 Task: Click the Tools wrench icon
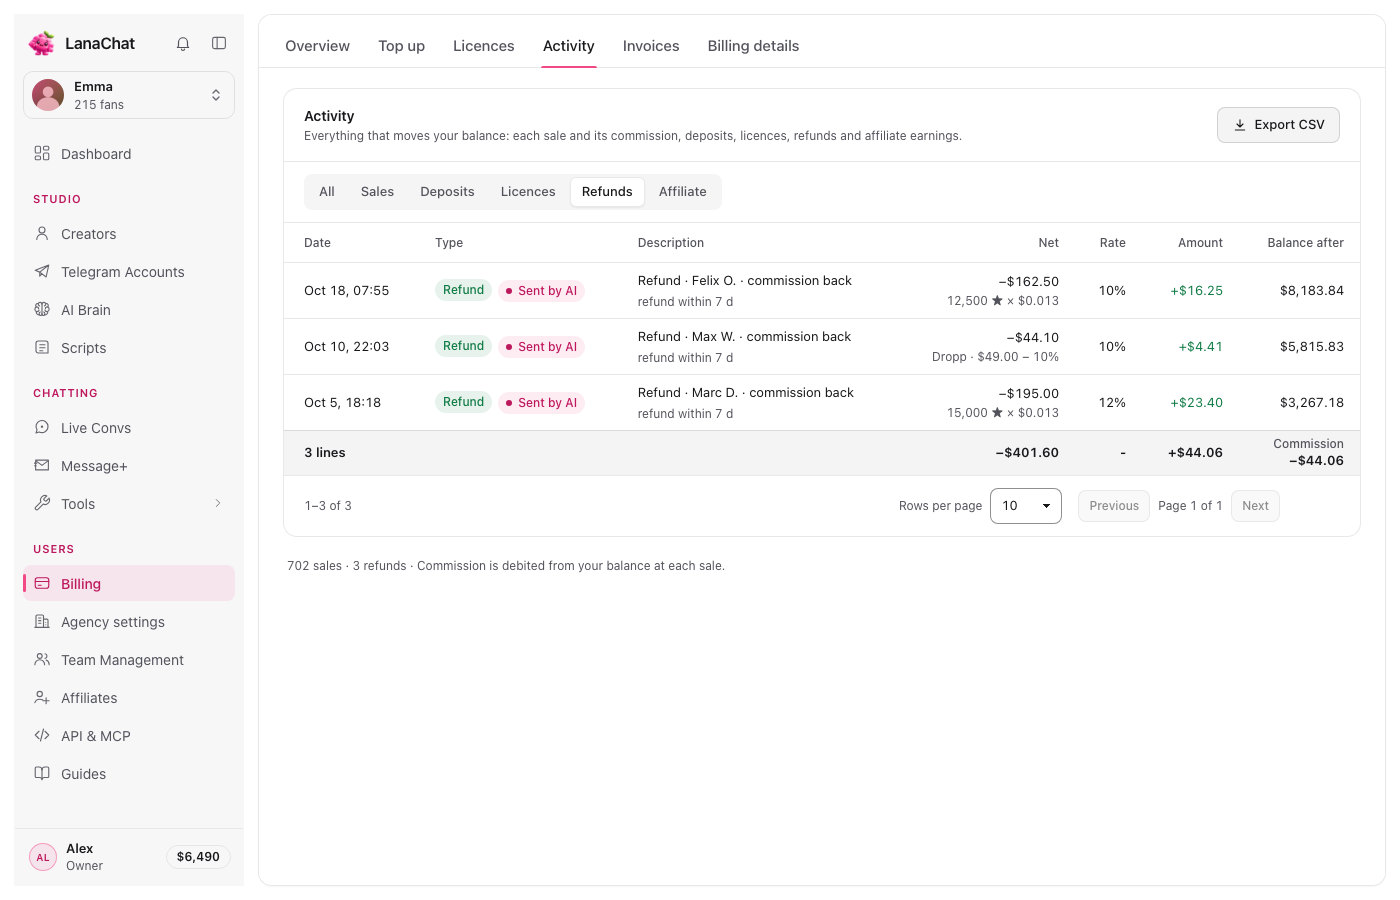42,503
